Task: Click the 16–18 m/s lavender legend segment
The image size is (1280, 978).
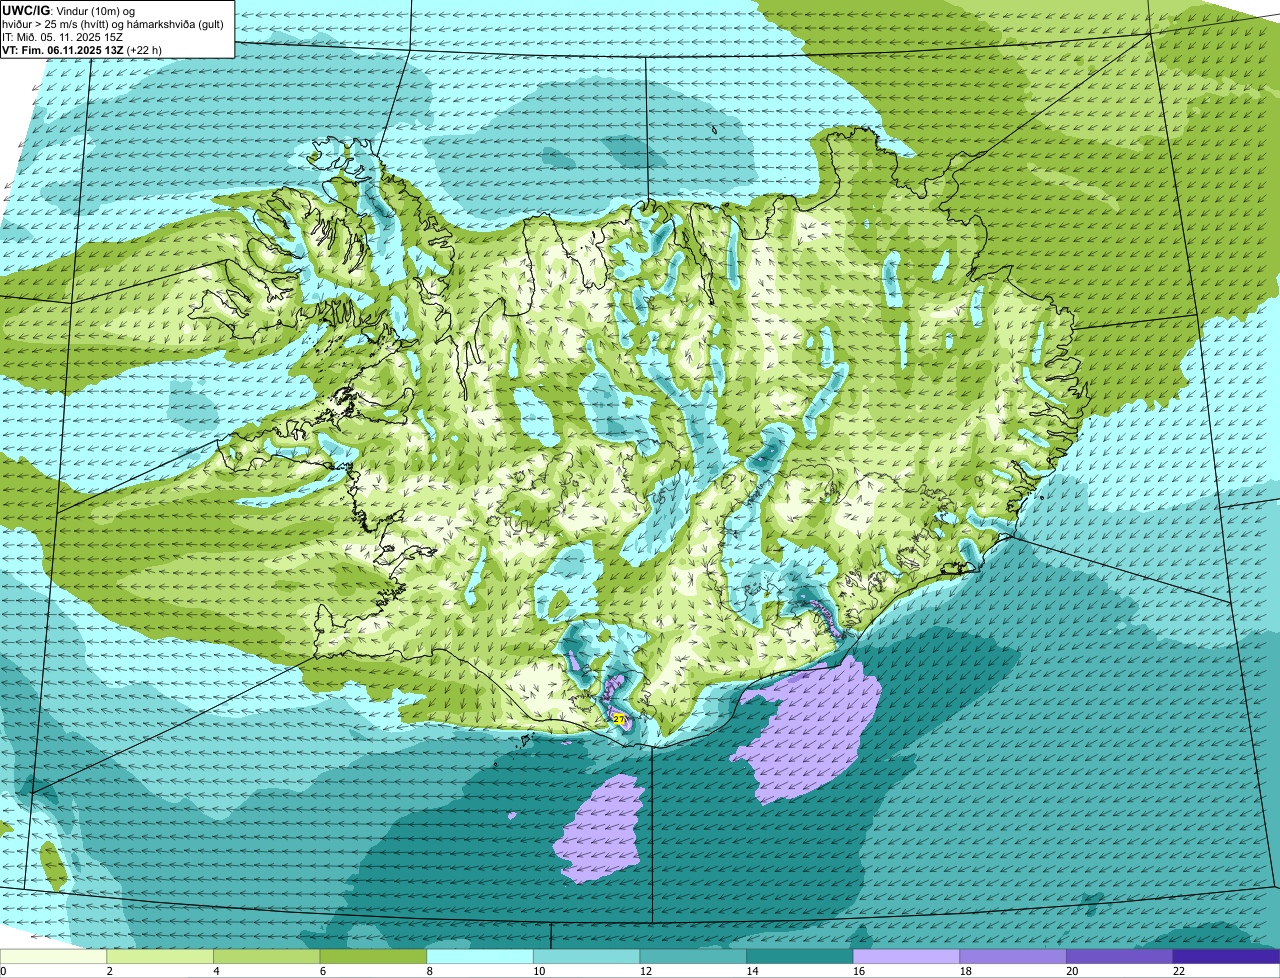Action: [906, 956]
